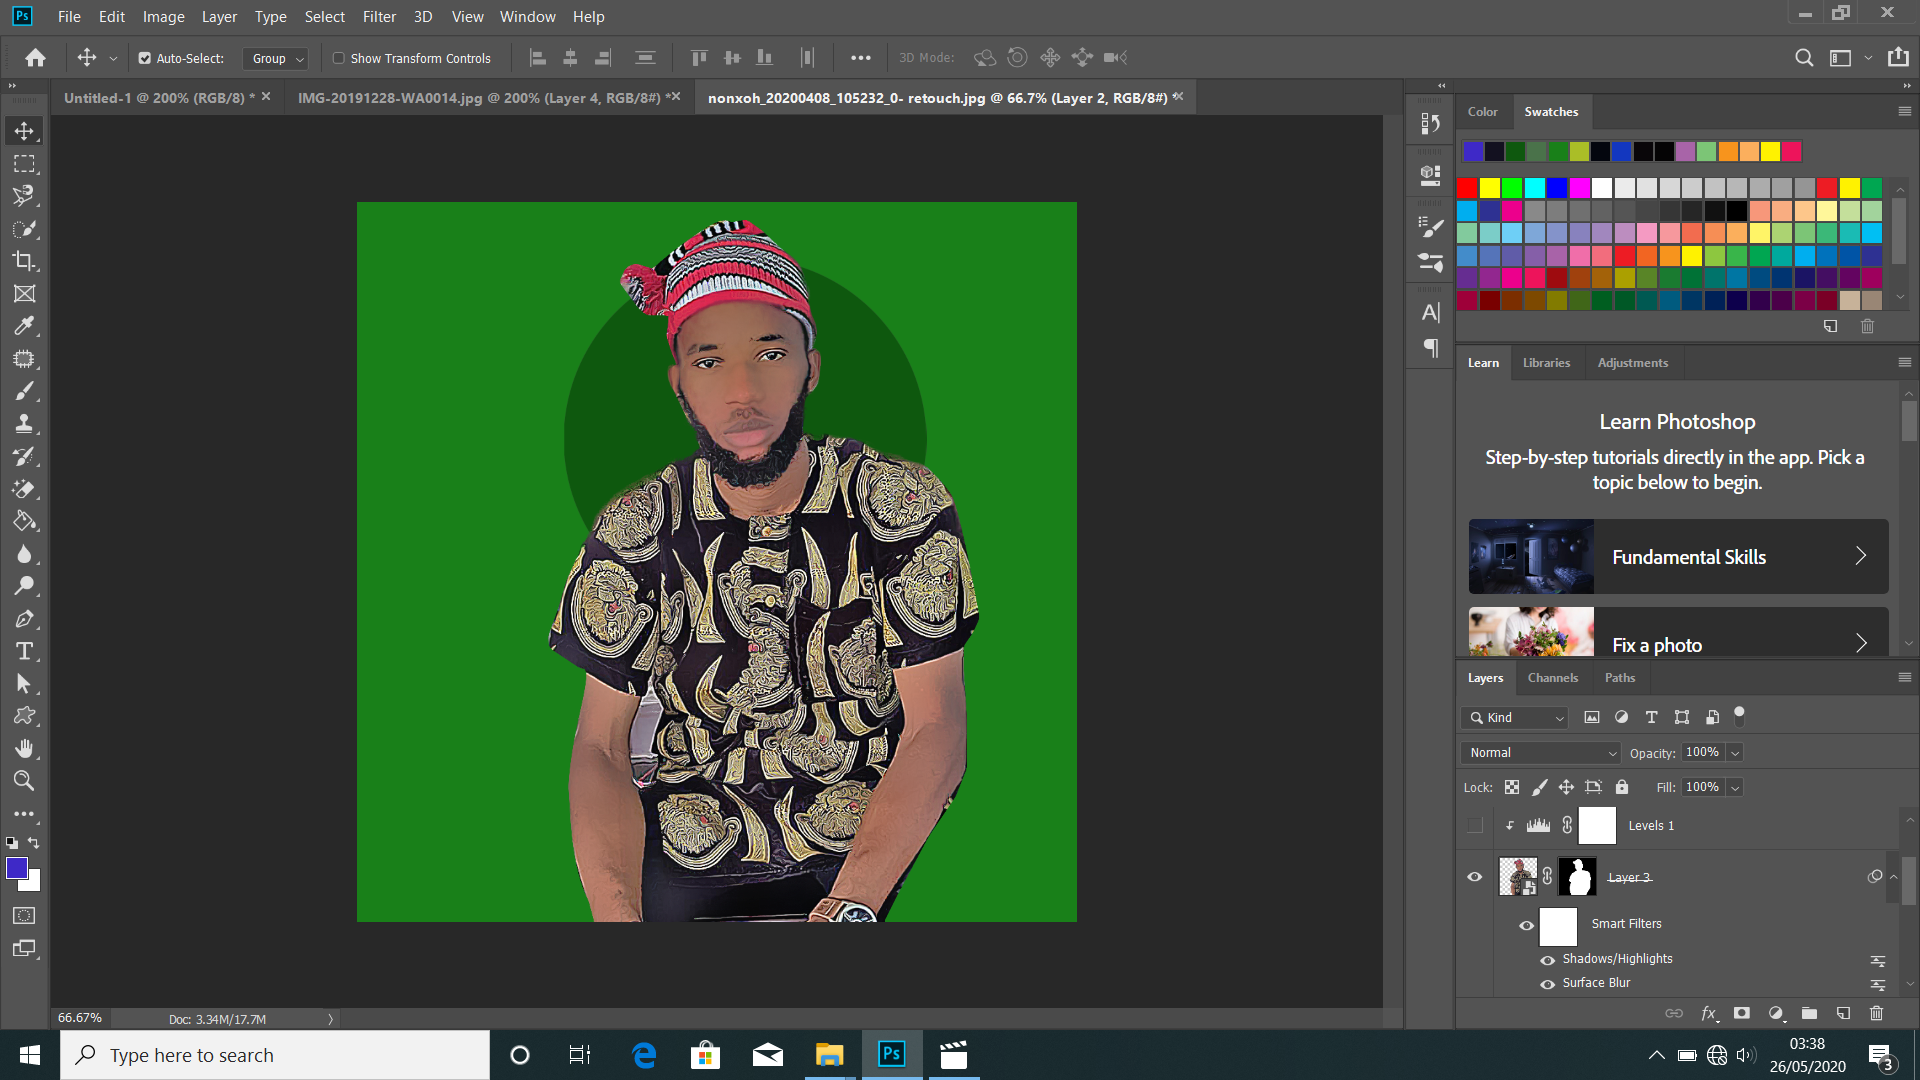Open the Search icon in options bar

pyautogui.click(x=1804, y=58)
